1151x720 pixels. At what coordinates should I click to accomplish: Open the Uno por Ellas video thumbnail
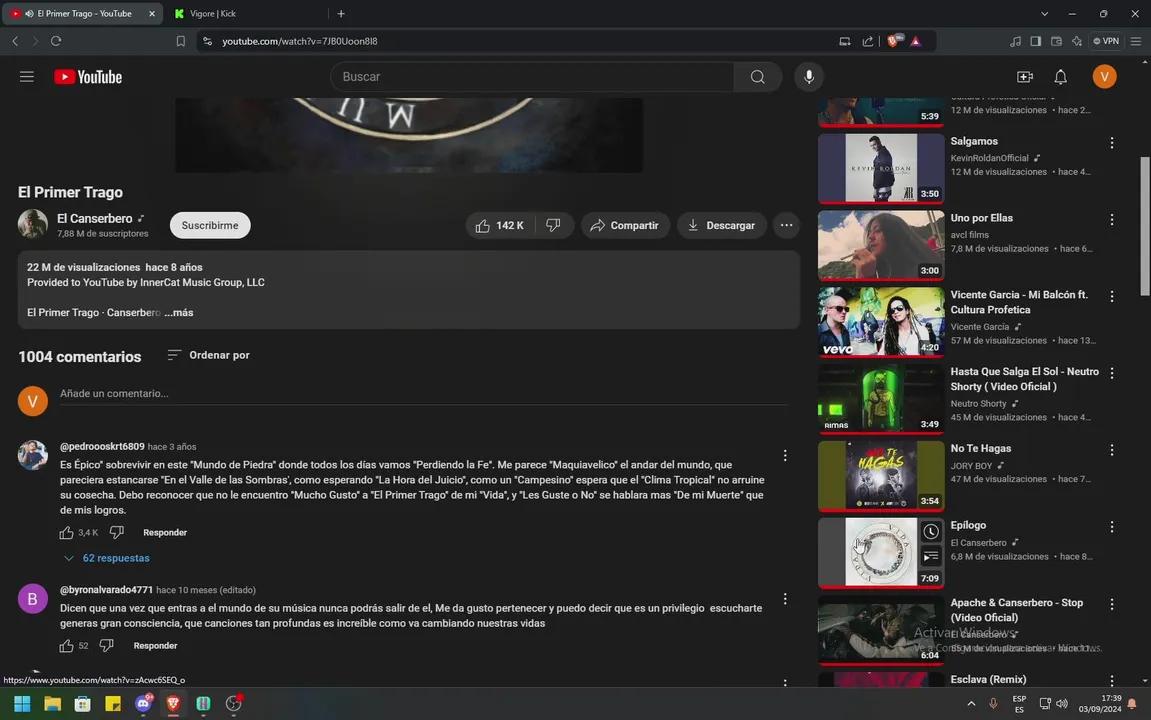(x=881, y=245)
